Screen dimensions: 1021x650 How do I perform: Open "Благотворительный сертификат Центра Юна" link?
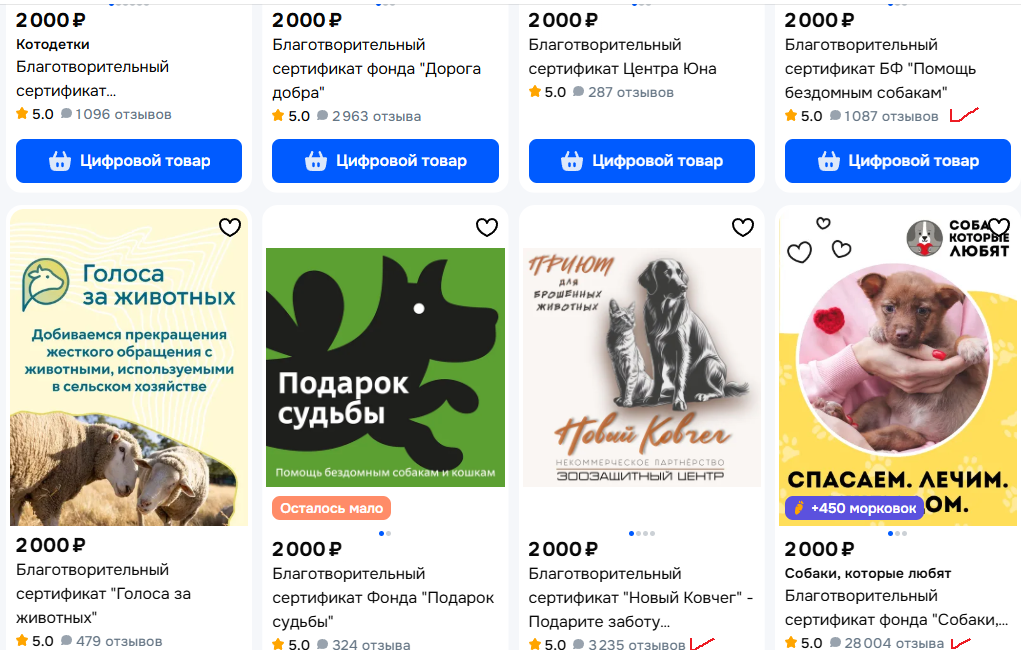tap(622, 57)
